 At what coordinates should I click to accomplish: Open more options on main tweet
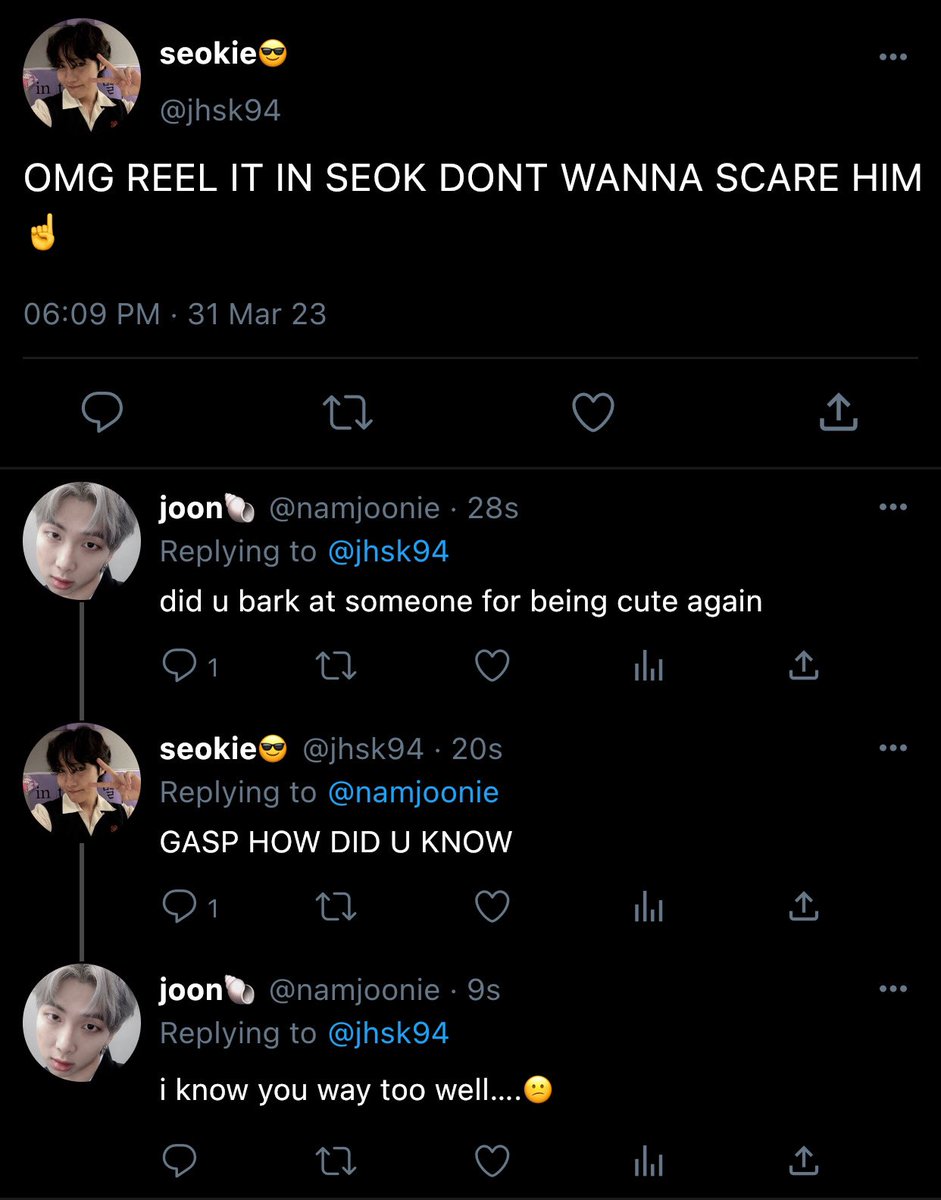point(892,57)
